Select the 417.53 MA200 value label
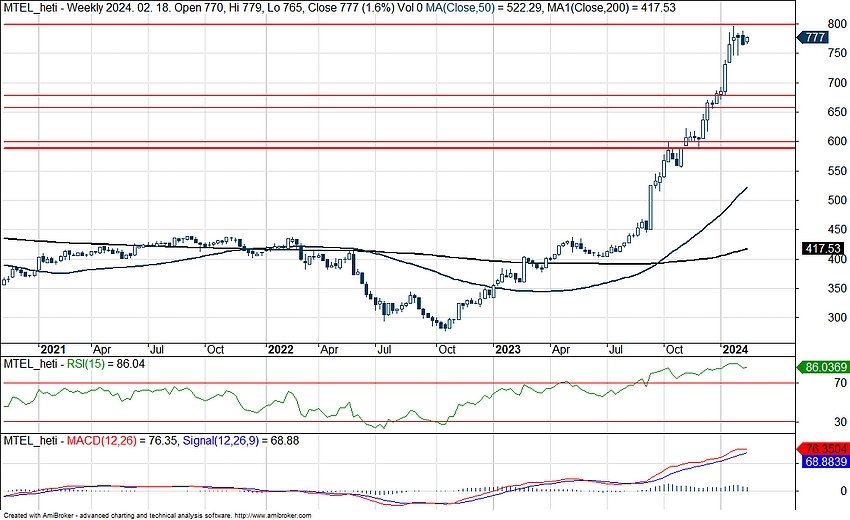This screenshot has height=520, width=850. click(x=823, y=248)
